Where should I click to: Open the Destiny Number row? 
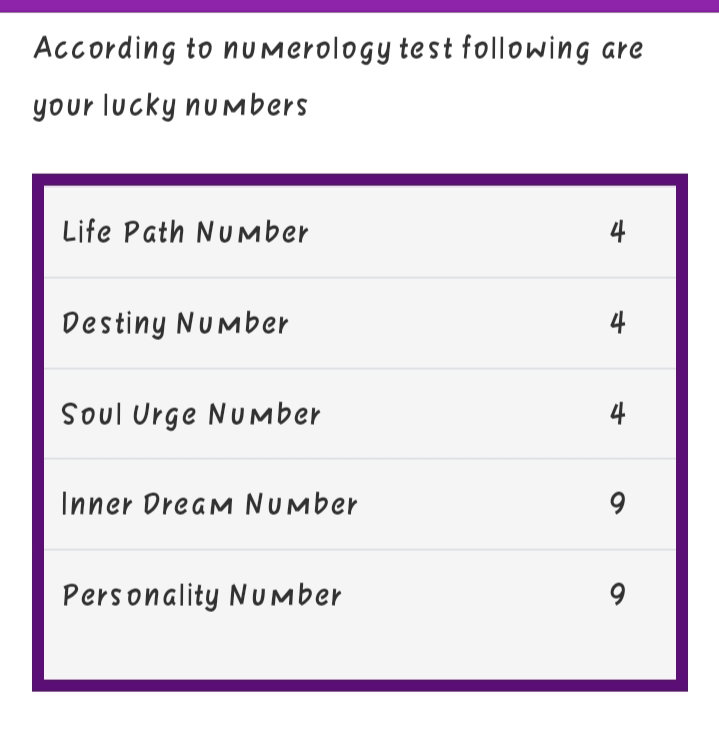(x=360, y=323)
